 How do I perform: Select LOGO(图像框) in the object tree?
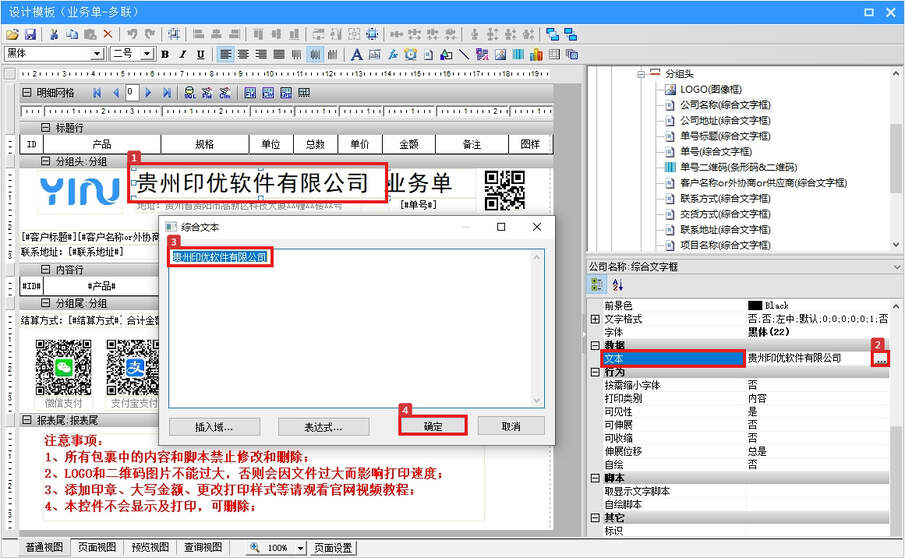710,89
